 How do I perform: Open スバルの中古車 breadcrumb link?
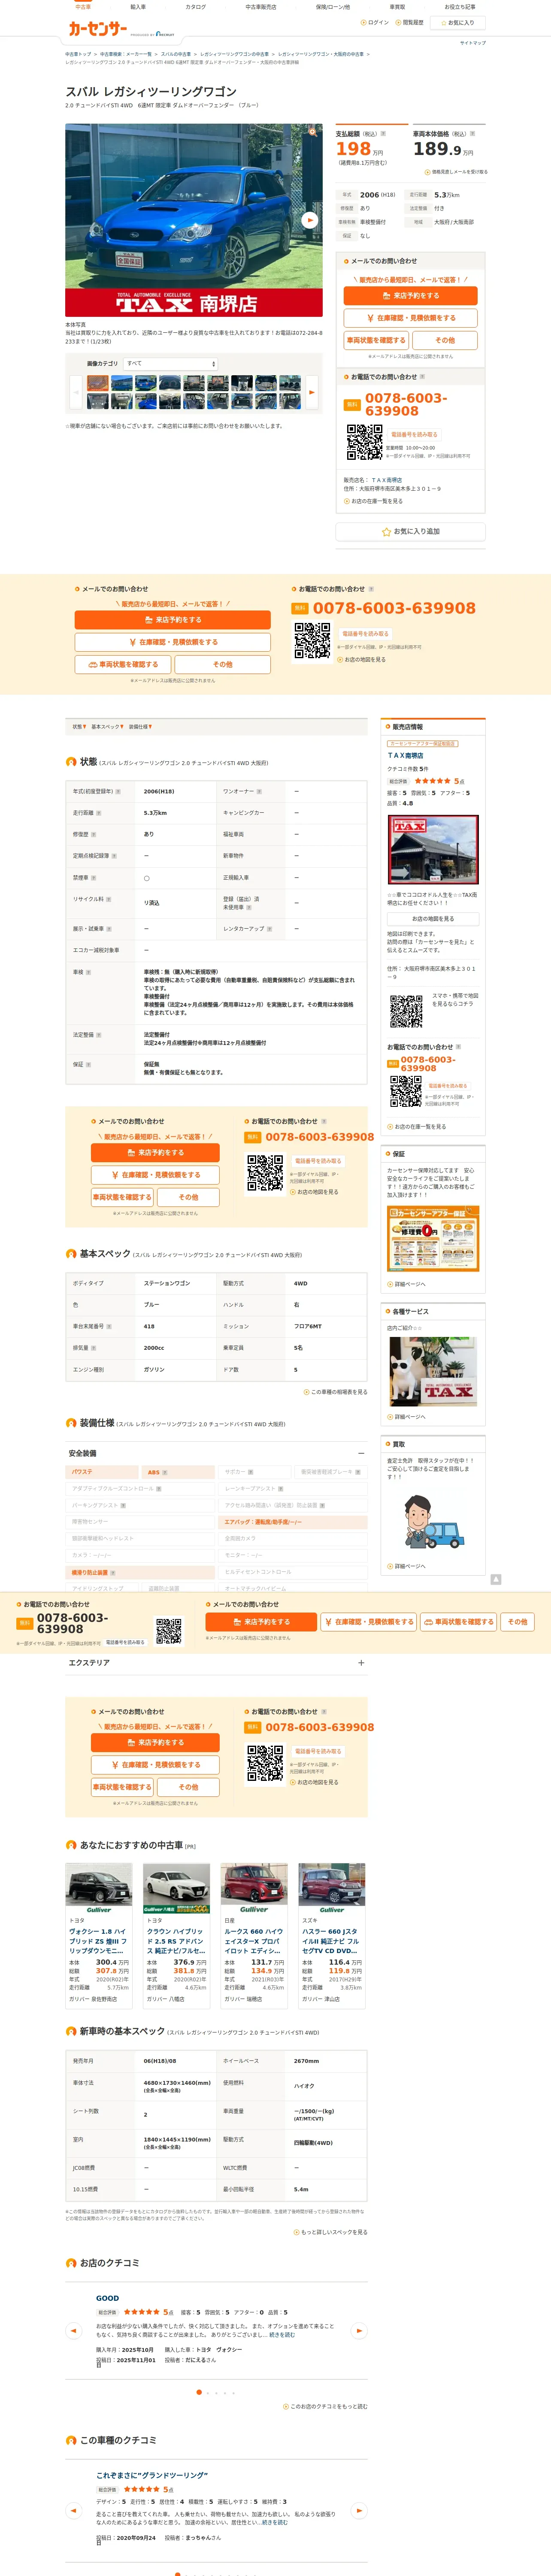pos(176,54)
